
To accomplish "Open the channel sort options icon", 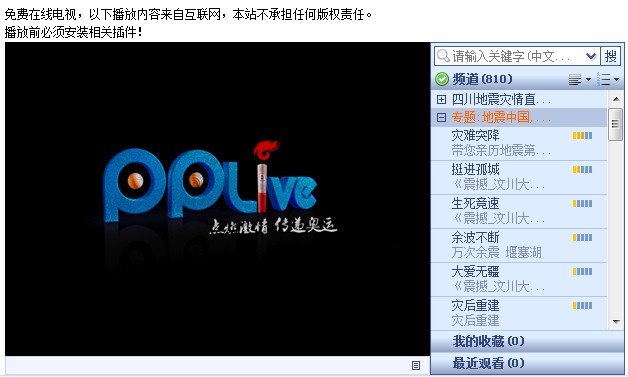I will (579, 80).
